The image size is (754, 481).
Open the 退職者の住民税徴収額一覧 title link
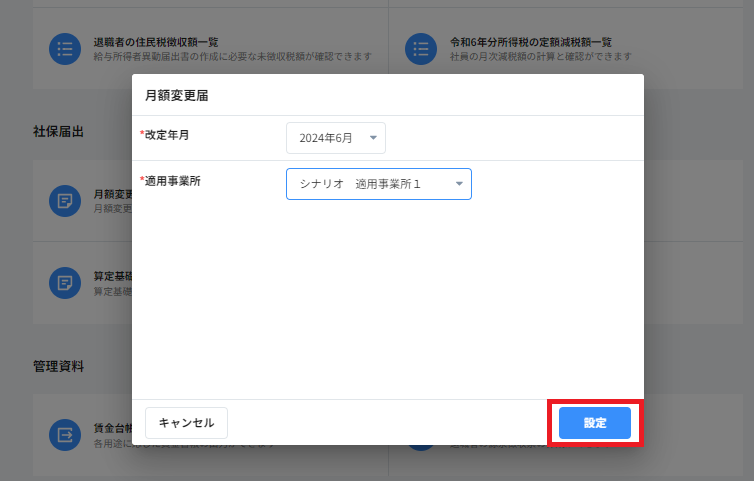[156, 42]
